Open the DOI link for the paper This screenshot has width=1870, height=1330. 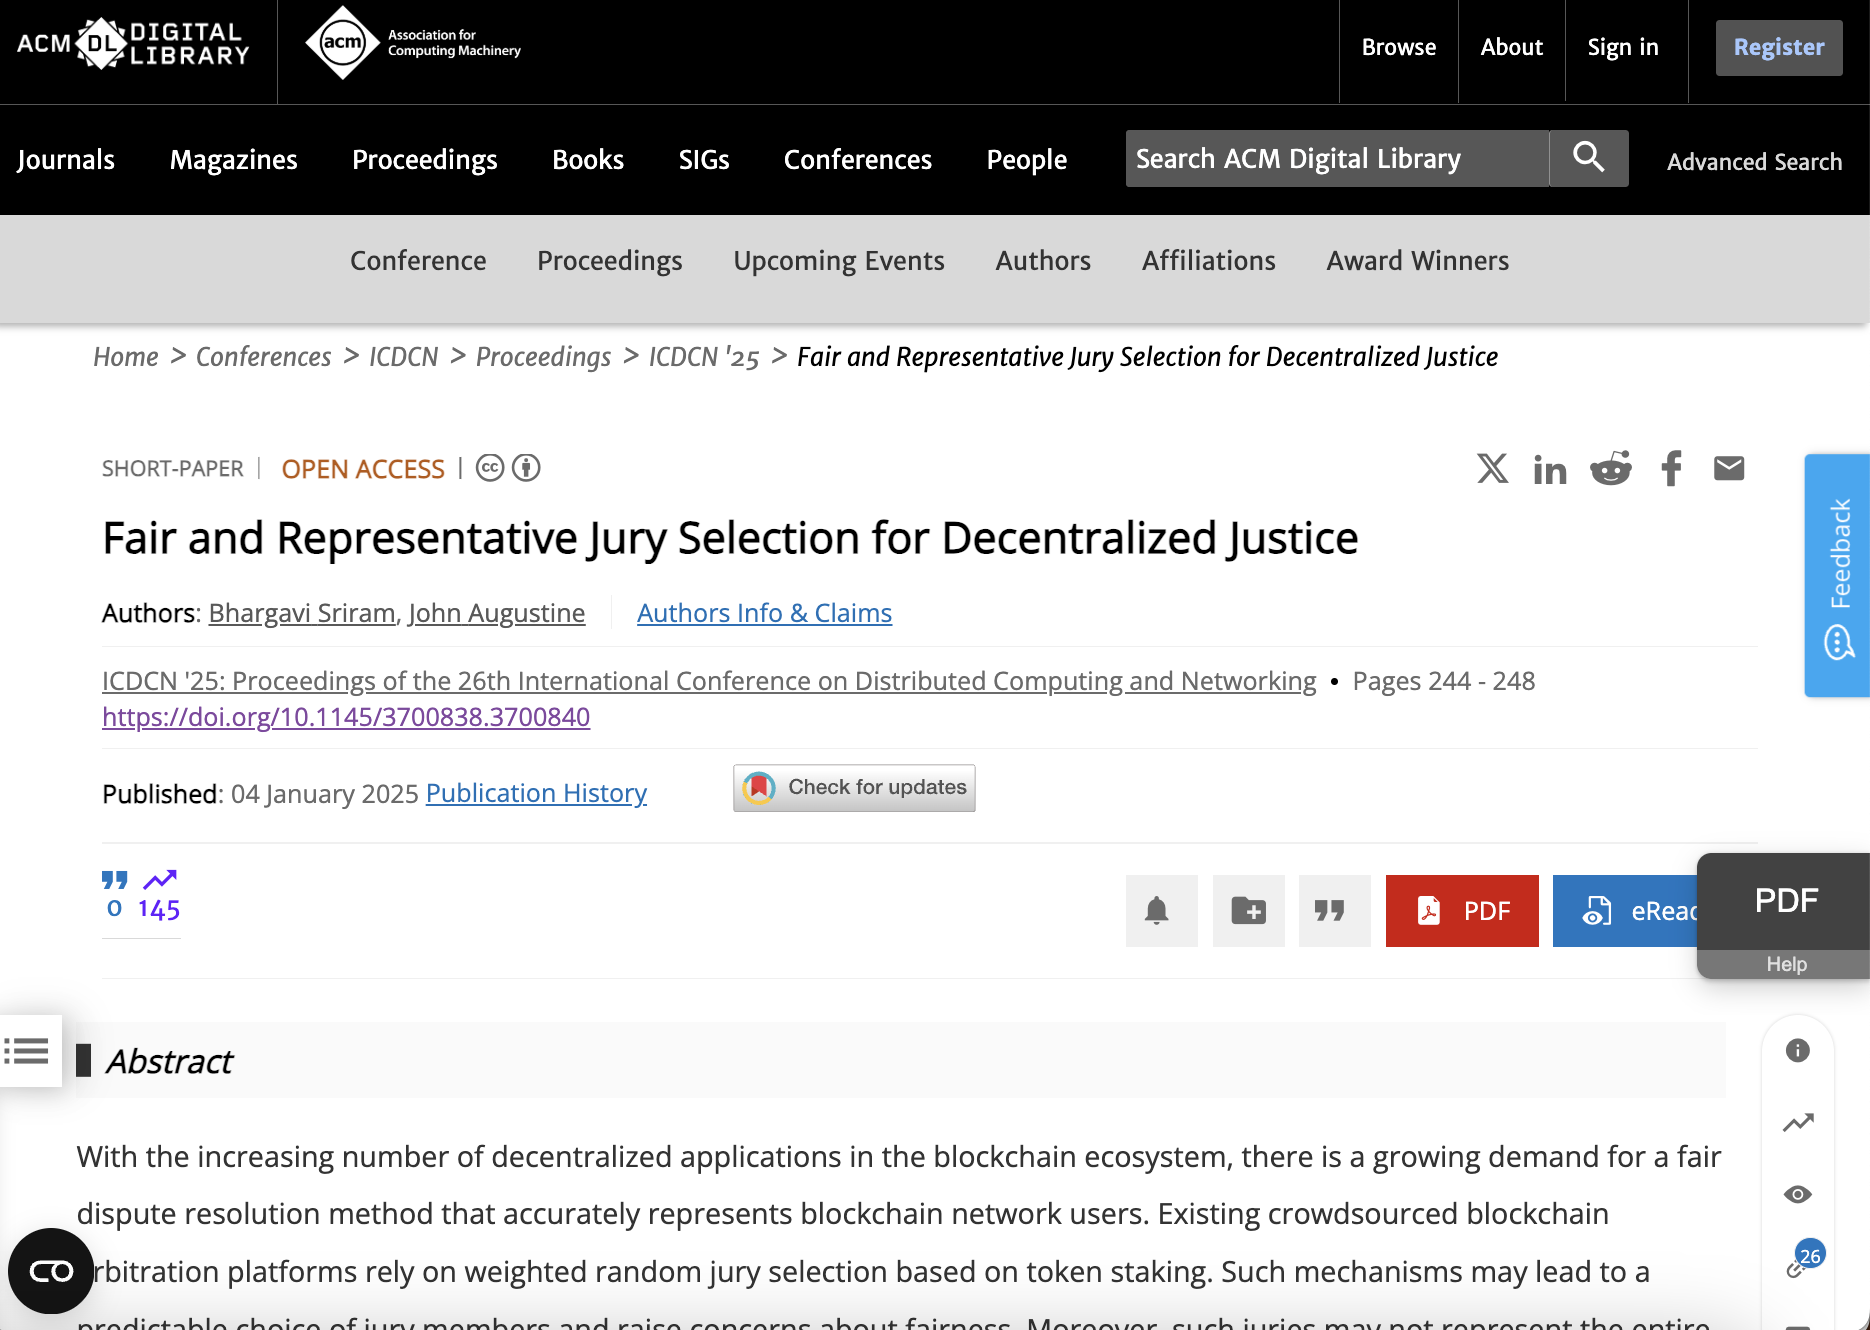point(346,717)
